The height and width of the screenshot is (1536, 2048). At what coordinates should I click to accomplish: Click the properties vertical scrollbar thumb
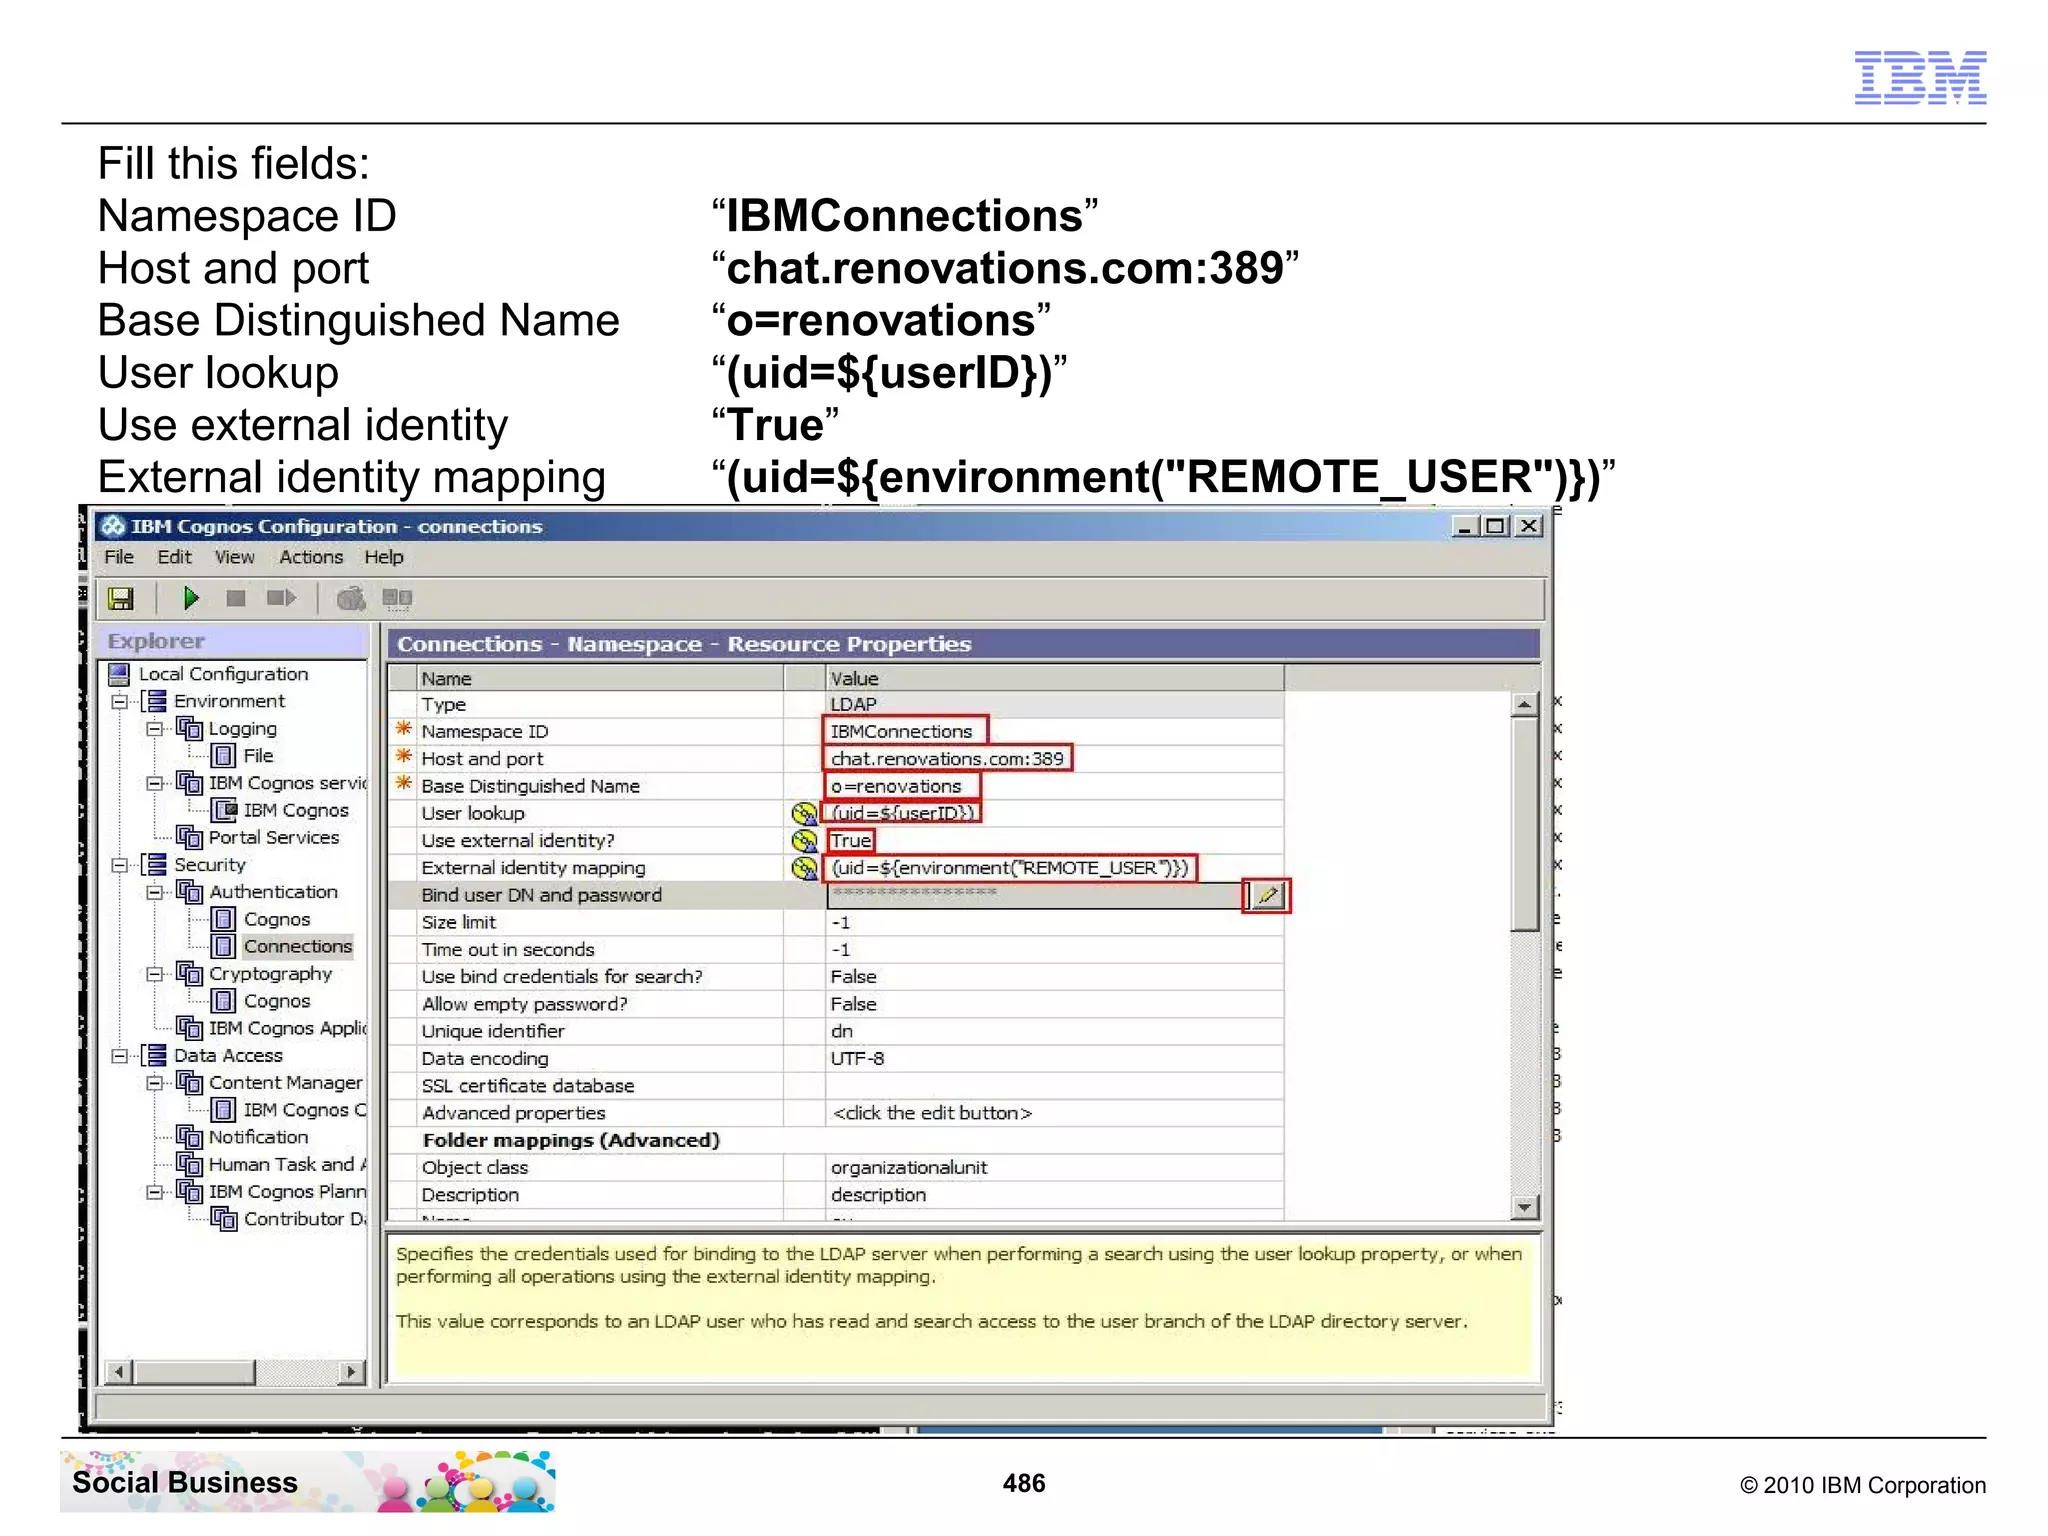click(x=1524, y=824)
